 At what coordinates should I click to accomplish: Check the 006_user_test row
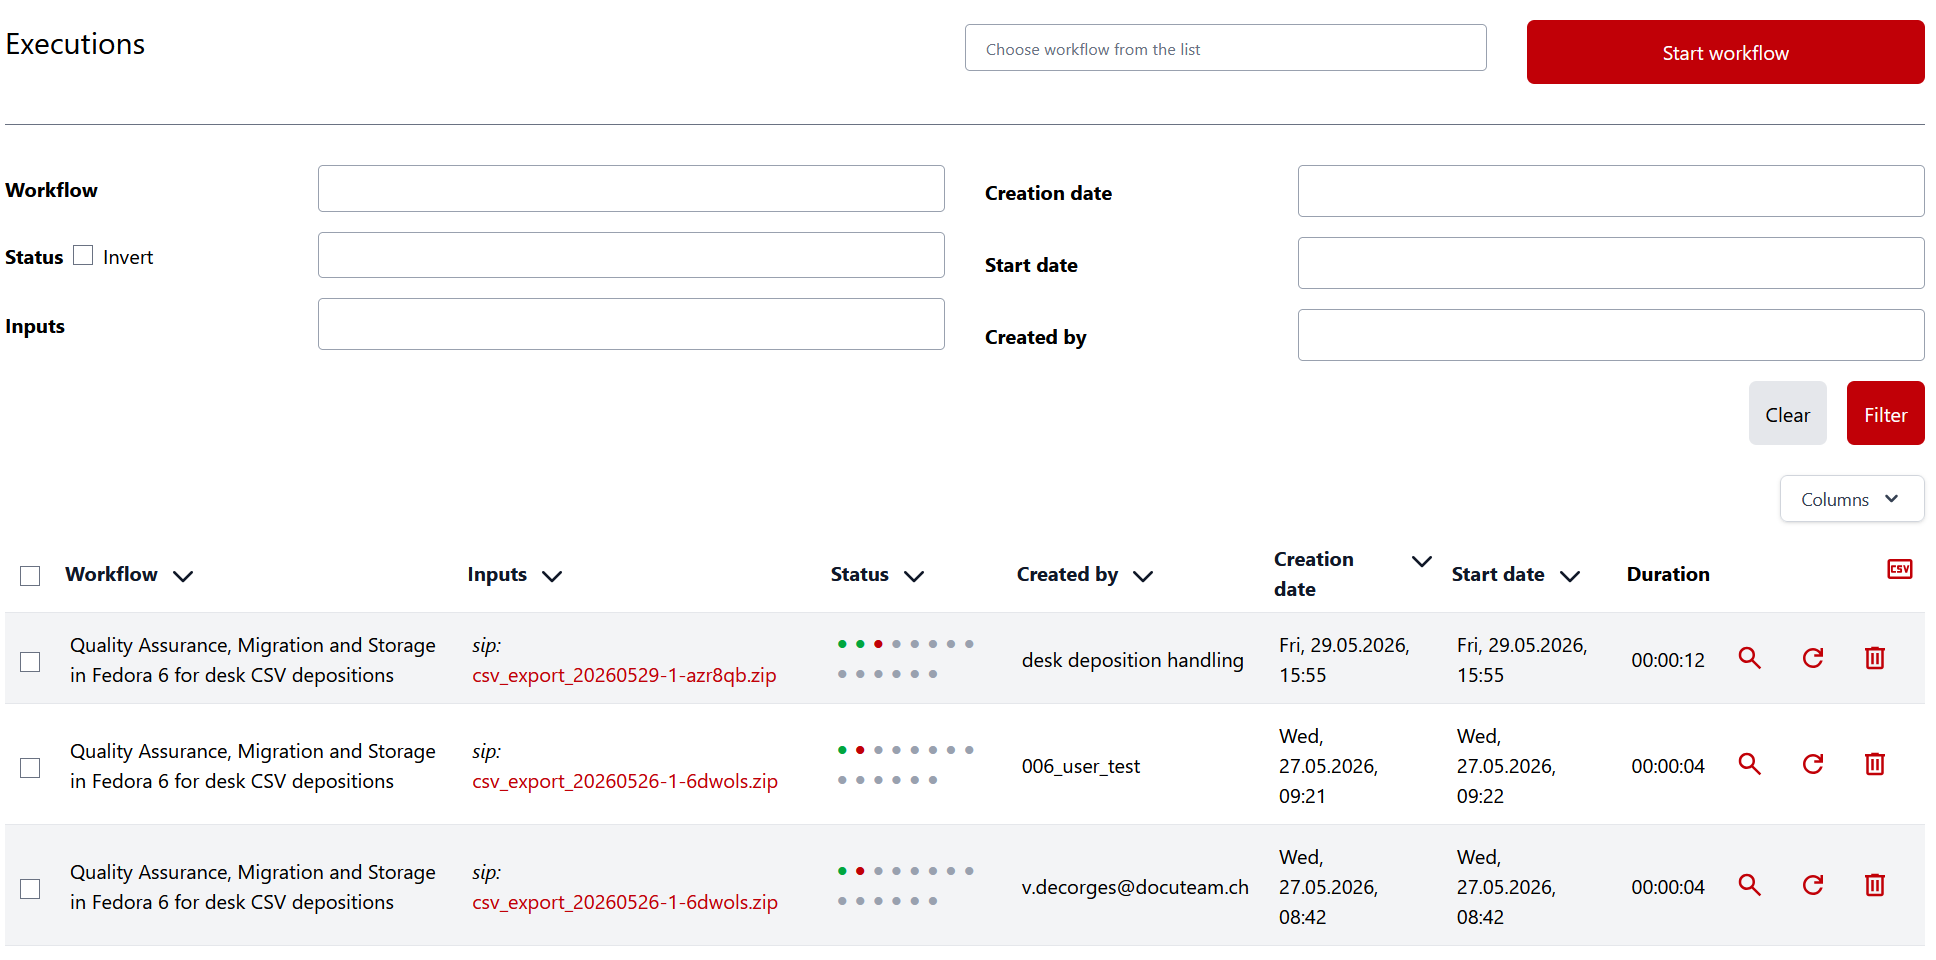click(x=30, y=768)
